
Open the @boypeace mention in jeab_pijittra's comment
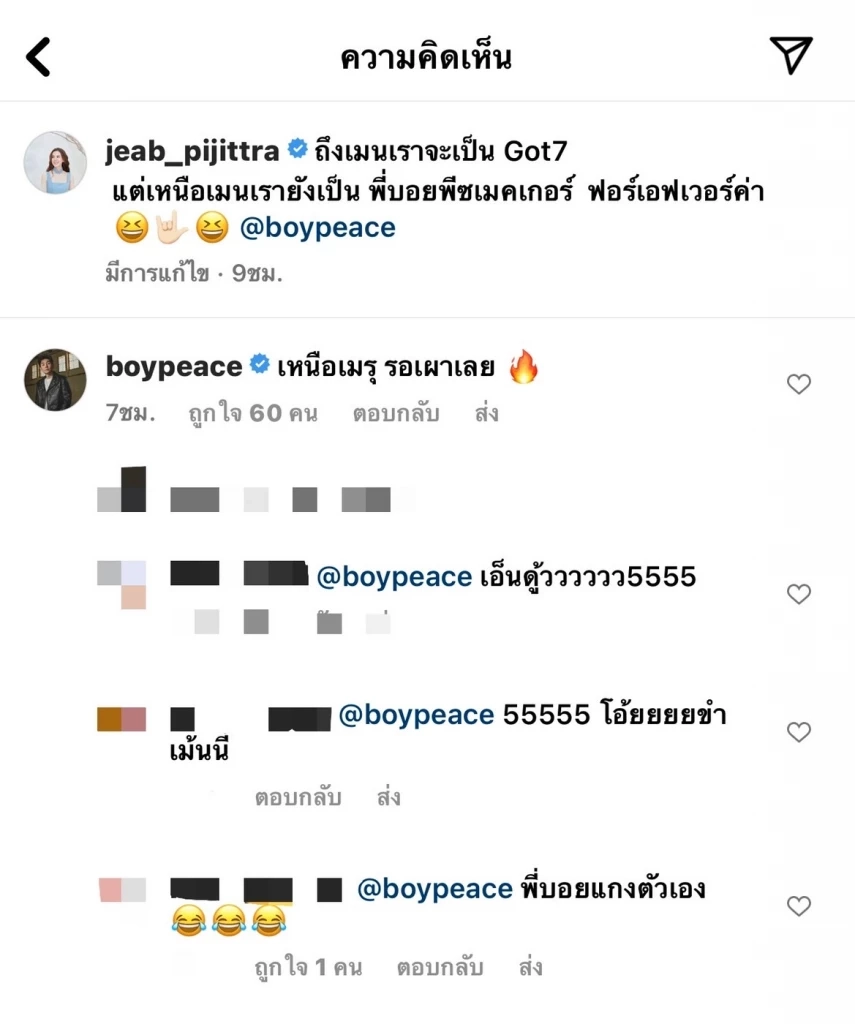pyautogui.click(x=319, y=227)
